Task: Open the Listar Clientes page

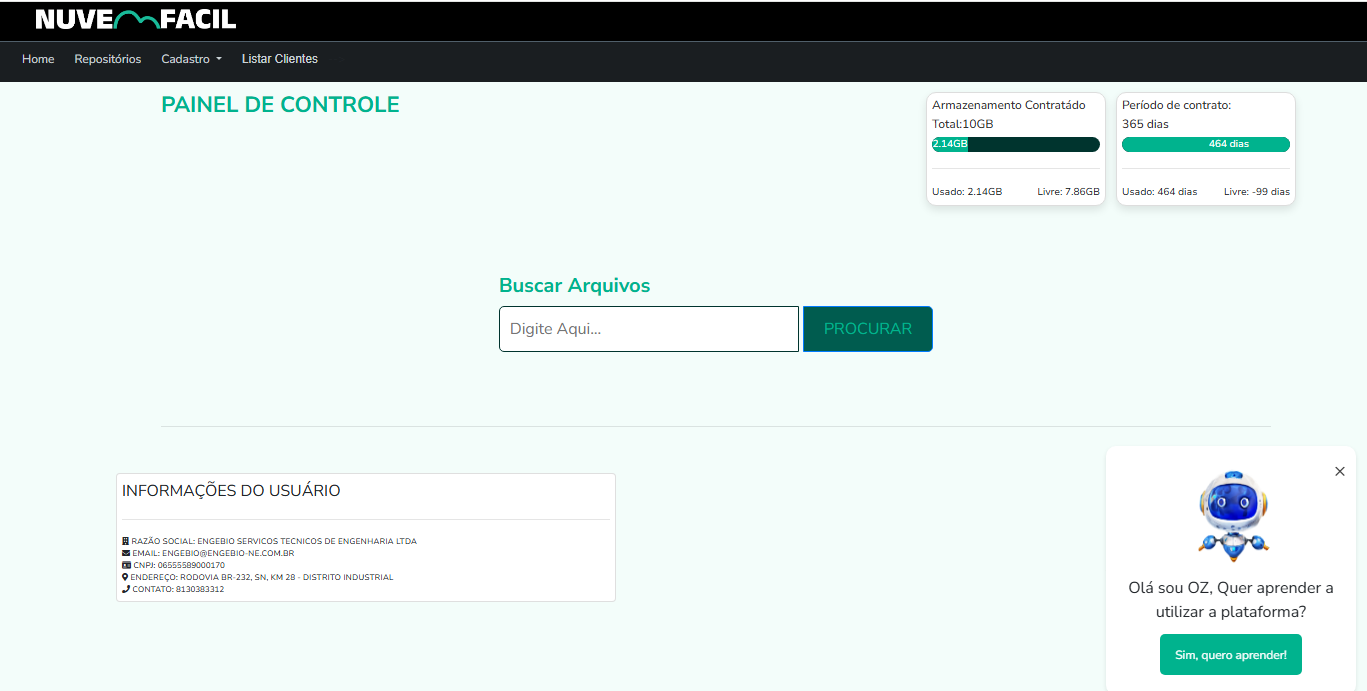Action: pos(280,59)
